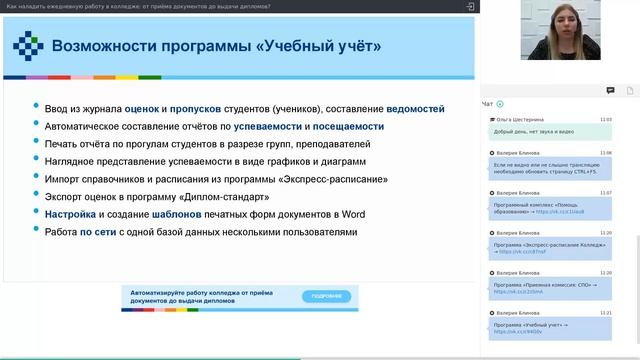
Task: Click the «Чат» panel heading
Action: 487,104
